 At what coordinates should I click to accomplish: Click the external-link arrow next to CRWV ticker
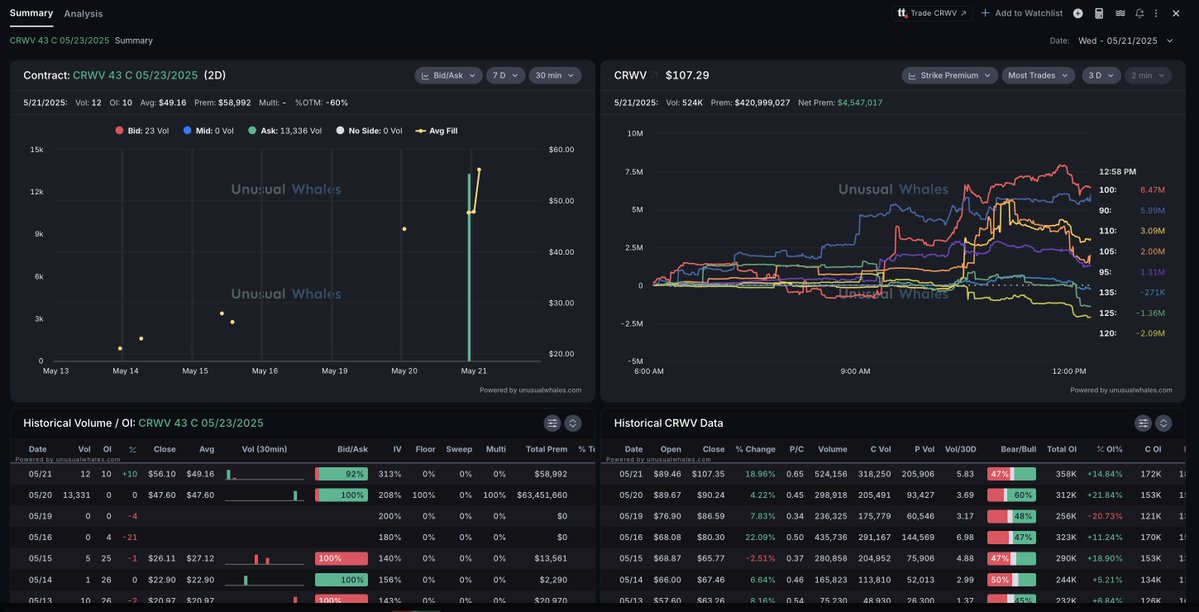tap(655, 75)
